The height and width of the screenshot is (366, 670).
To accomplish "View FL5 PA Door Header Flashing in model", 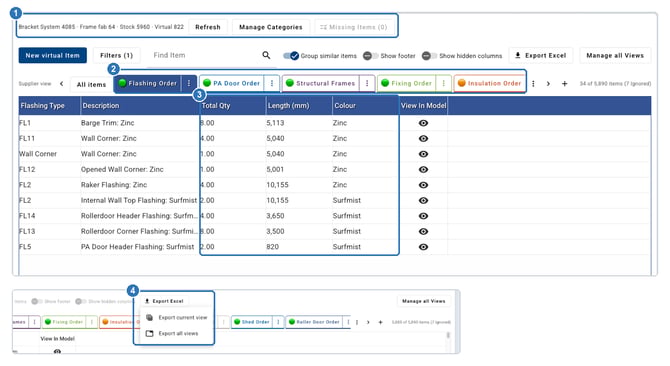I will coord(423,247).
